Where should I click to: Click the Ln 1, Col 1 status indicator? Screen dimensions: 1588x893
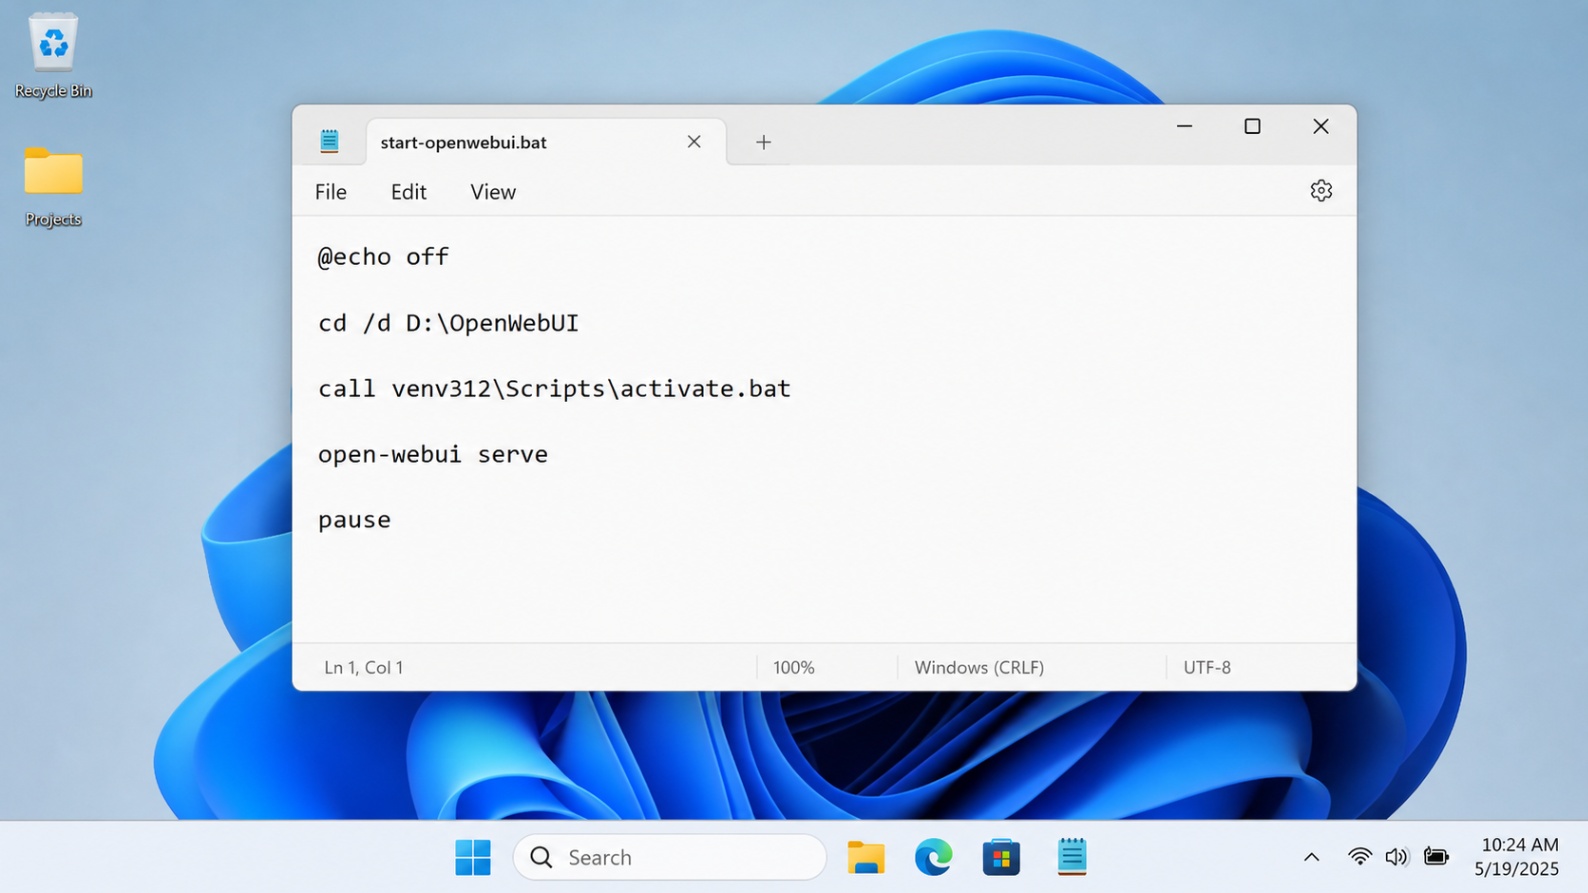pos(364,667)
